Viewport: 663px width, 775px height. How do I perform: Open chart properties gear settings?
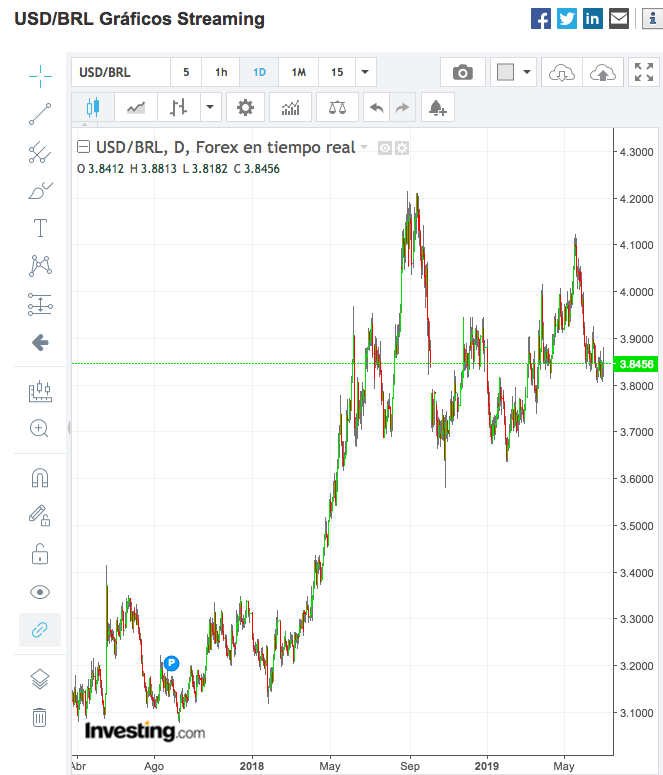click(x=245, y=107)
